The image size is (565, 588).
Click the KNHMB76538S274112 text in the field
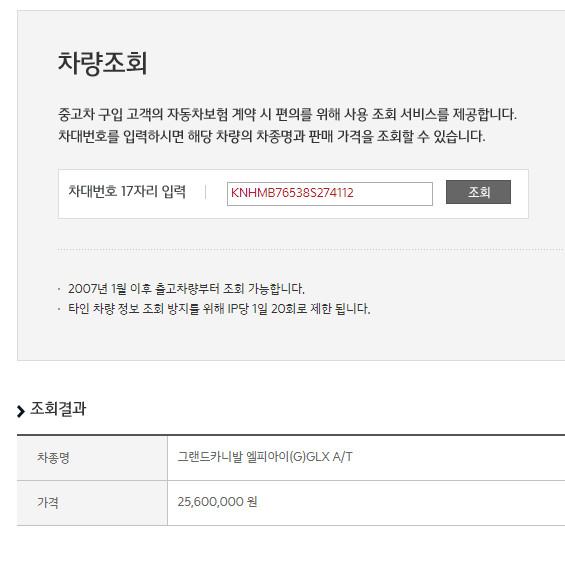click(292, 193)
